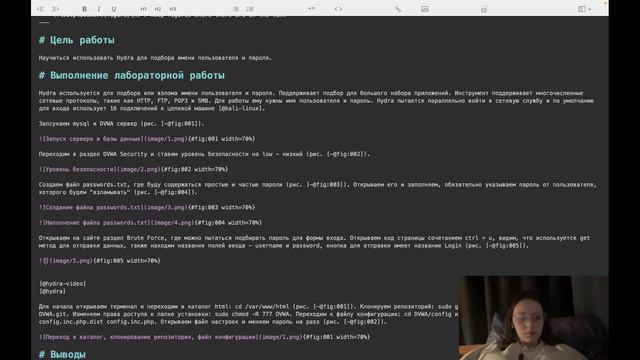Screen dimensions: 640x360
Task: Click the image link "Запуск сервера и базы данных"
Action: [113, 139]
